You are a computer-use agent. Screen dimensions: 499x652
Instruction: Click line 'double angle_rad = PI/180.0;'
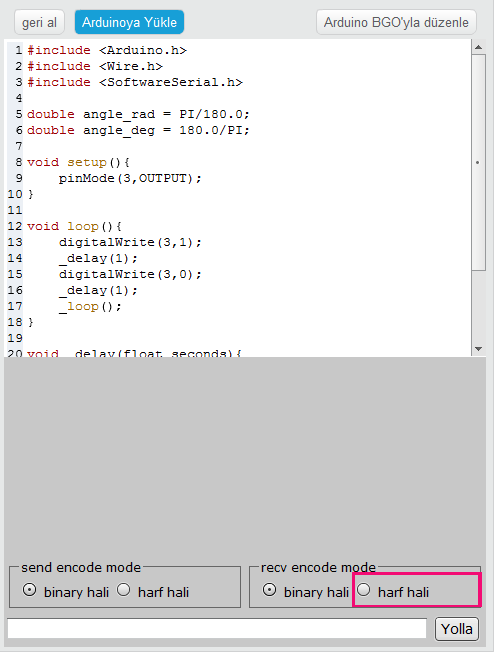(x=138, y=114)
